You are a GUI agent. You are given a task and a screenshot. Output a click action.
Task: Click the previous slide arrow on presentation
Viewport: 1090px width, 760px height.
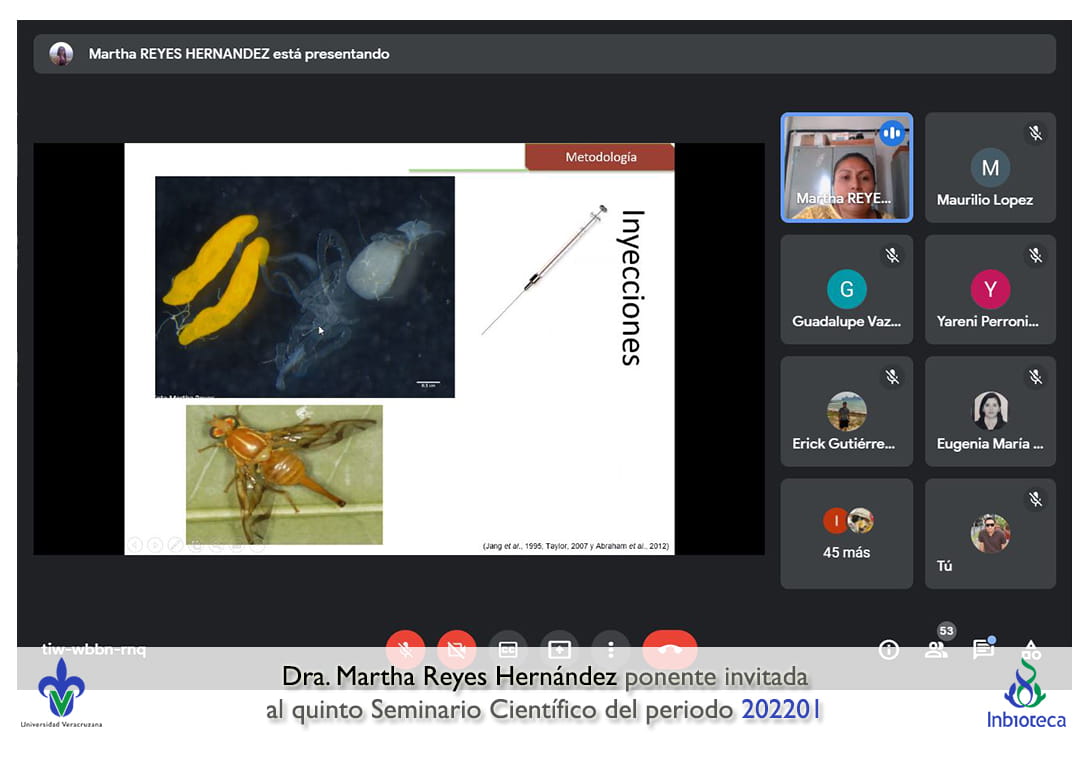coord(135,544)
